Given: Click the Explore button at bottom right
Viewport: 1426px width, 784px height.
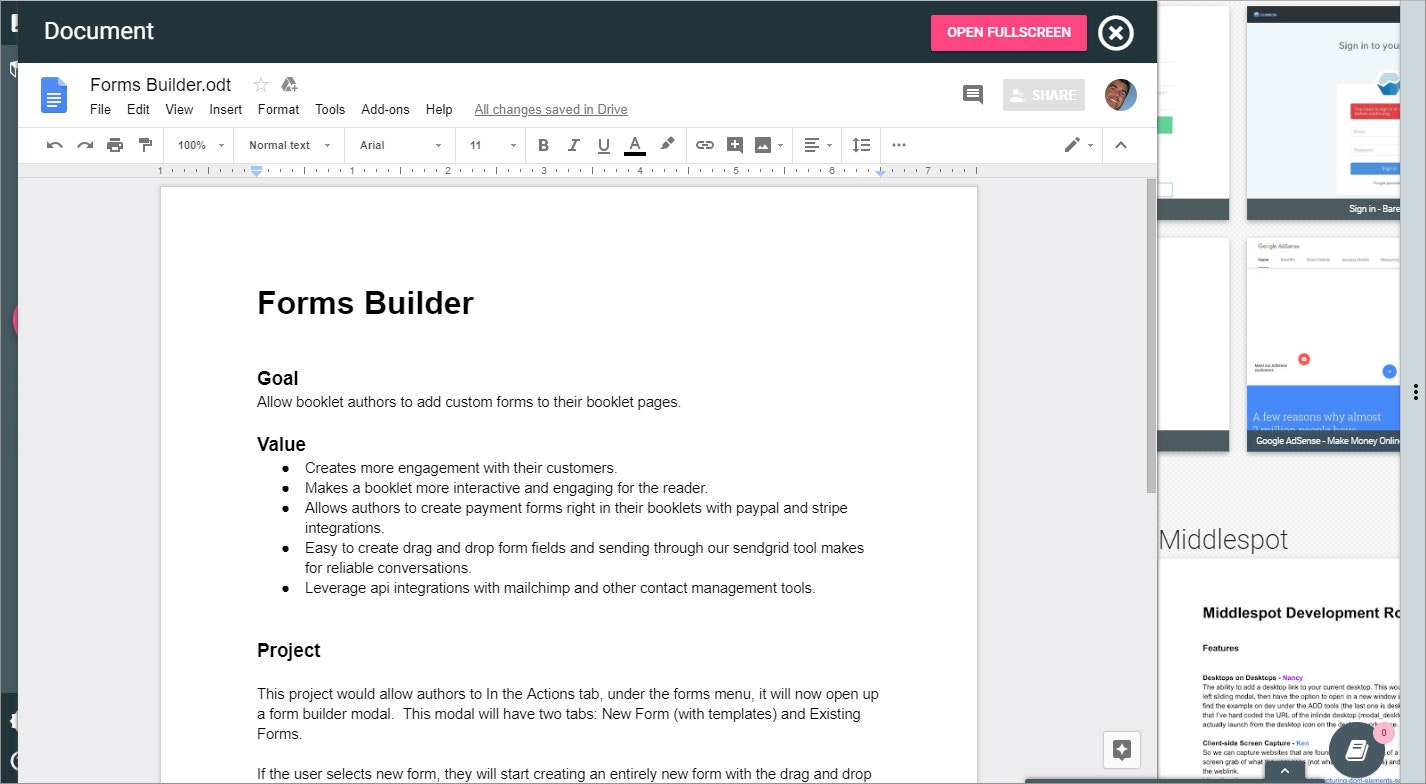Looking at the screenshot, I should [1121, 750].
